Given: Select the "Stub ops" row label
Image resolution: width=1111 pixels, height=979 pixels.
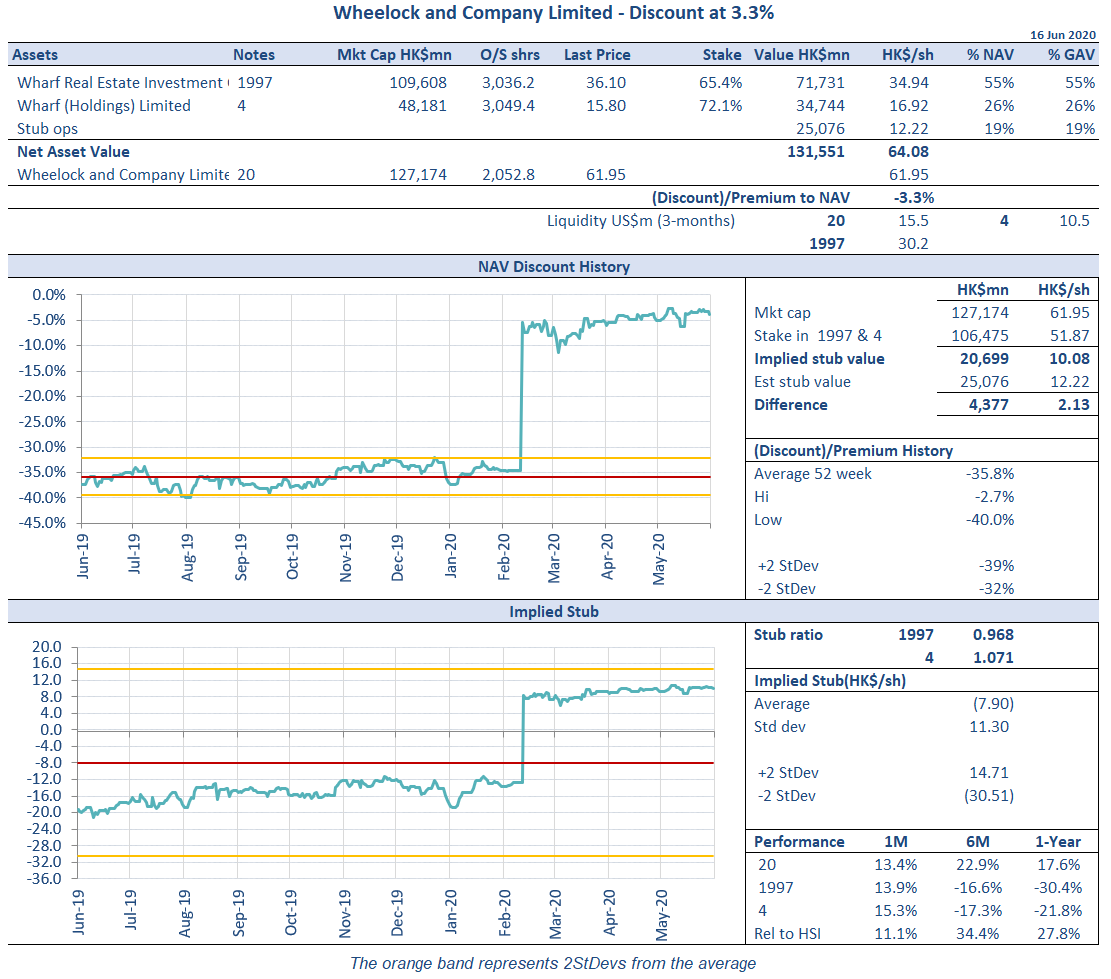Looking at the screenshot, I should click(47, 129).
